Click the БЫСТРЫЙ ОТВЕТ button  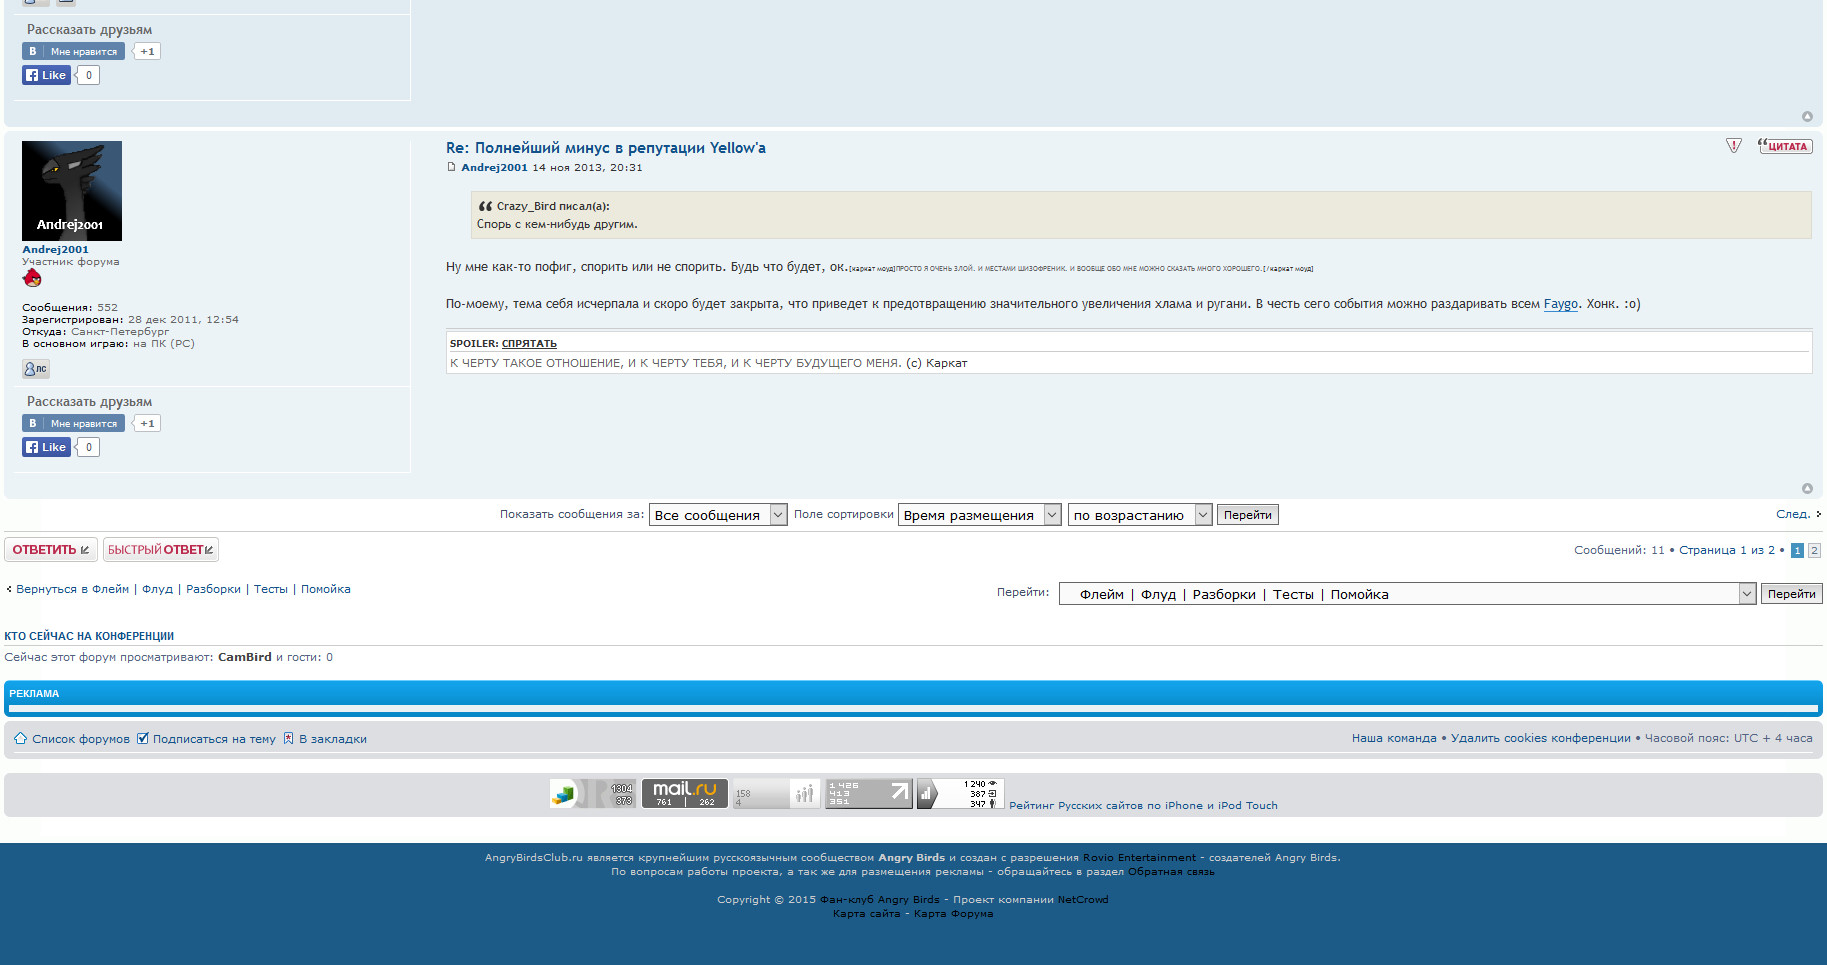pyautogui.click(x=161, y=549)
